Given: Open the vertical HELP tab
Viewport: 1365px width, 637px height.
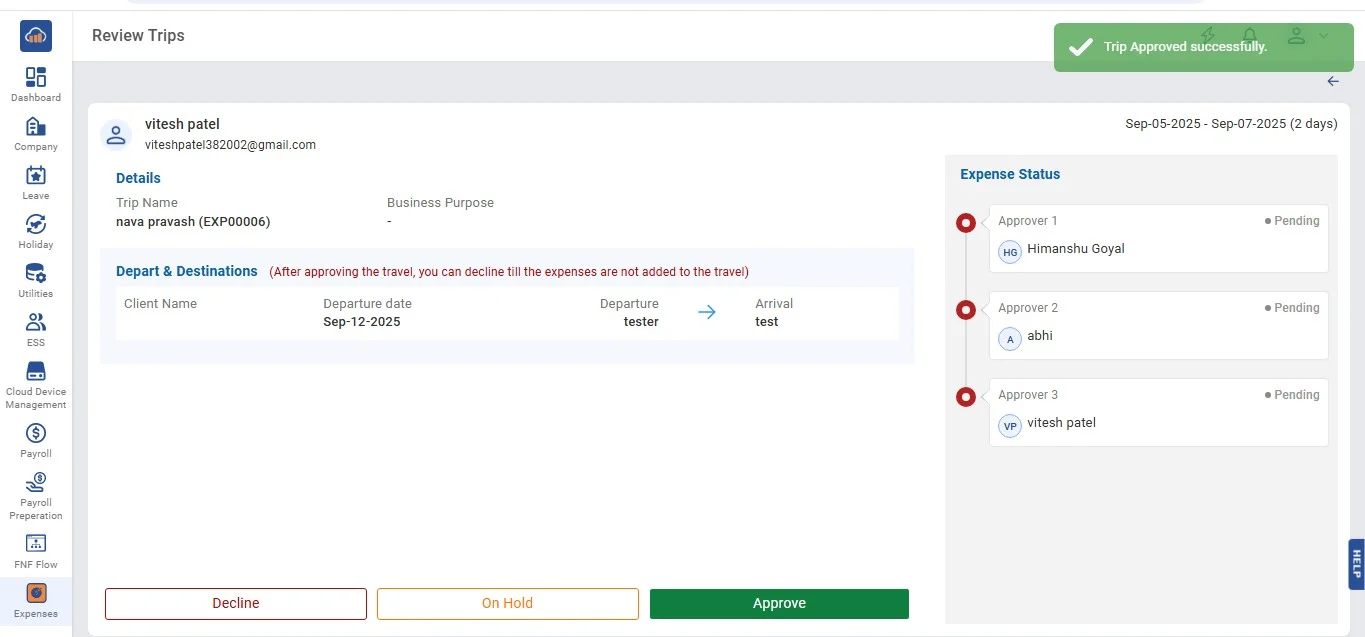Looking at the screenshot, I should coord(1356,565).
